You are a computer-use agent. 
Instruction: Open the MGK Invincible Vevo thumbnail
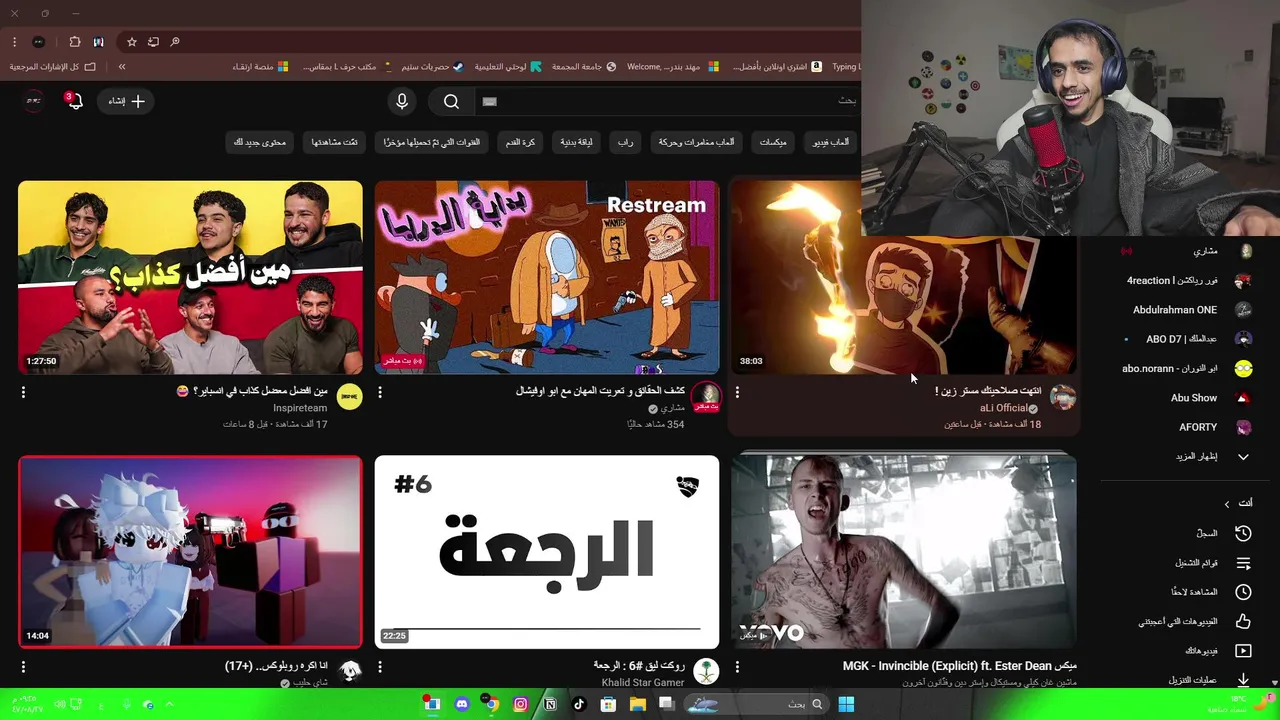pos(904,552)
